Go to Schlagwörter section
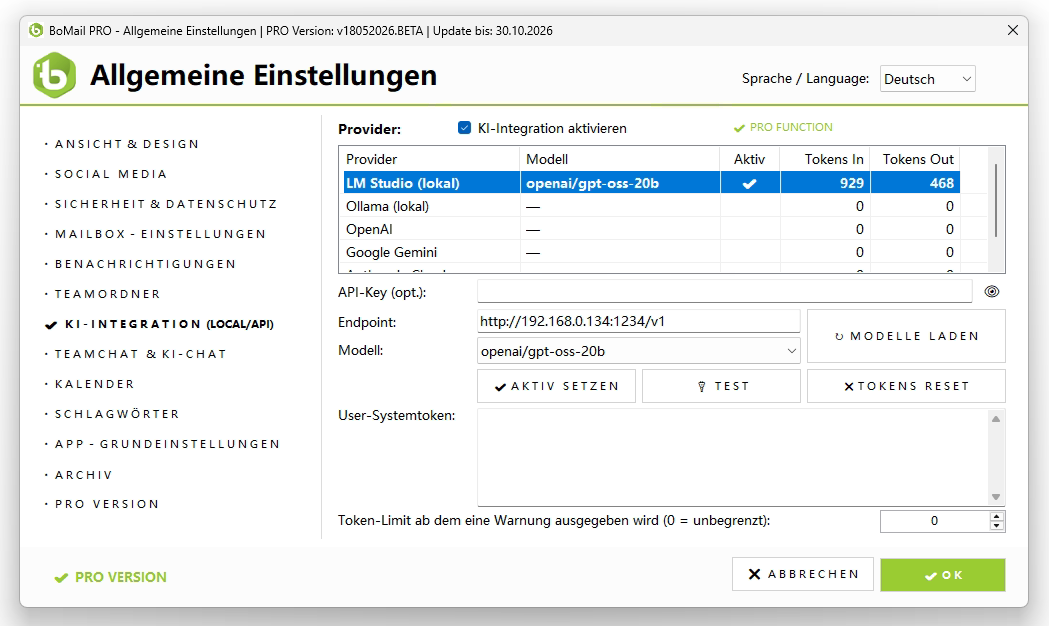This screenshot has width=1049, height=626. pos(117,414)
